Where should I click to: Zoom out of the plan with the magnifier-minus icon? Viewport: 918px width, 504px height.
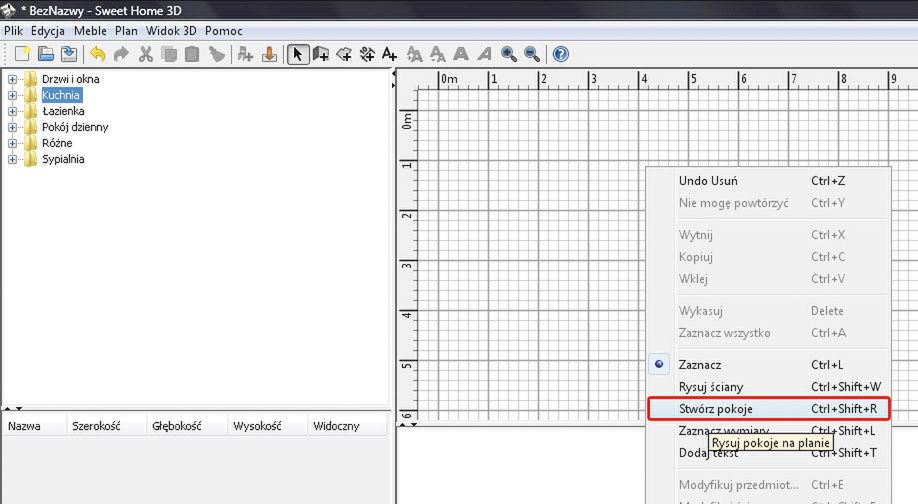coord(532,54)
